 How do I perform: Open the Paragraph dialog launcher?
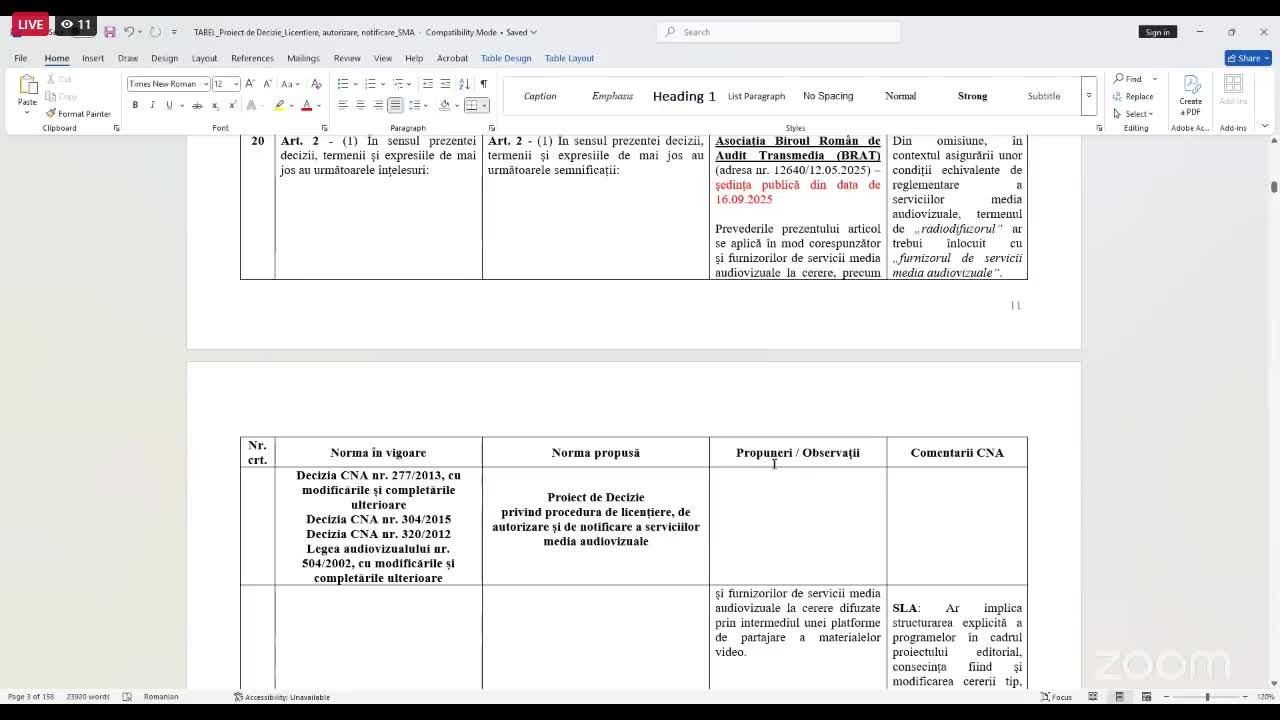point(491,128)
